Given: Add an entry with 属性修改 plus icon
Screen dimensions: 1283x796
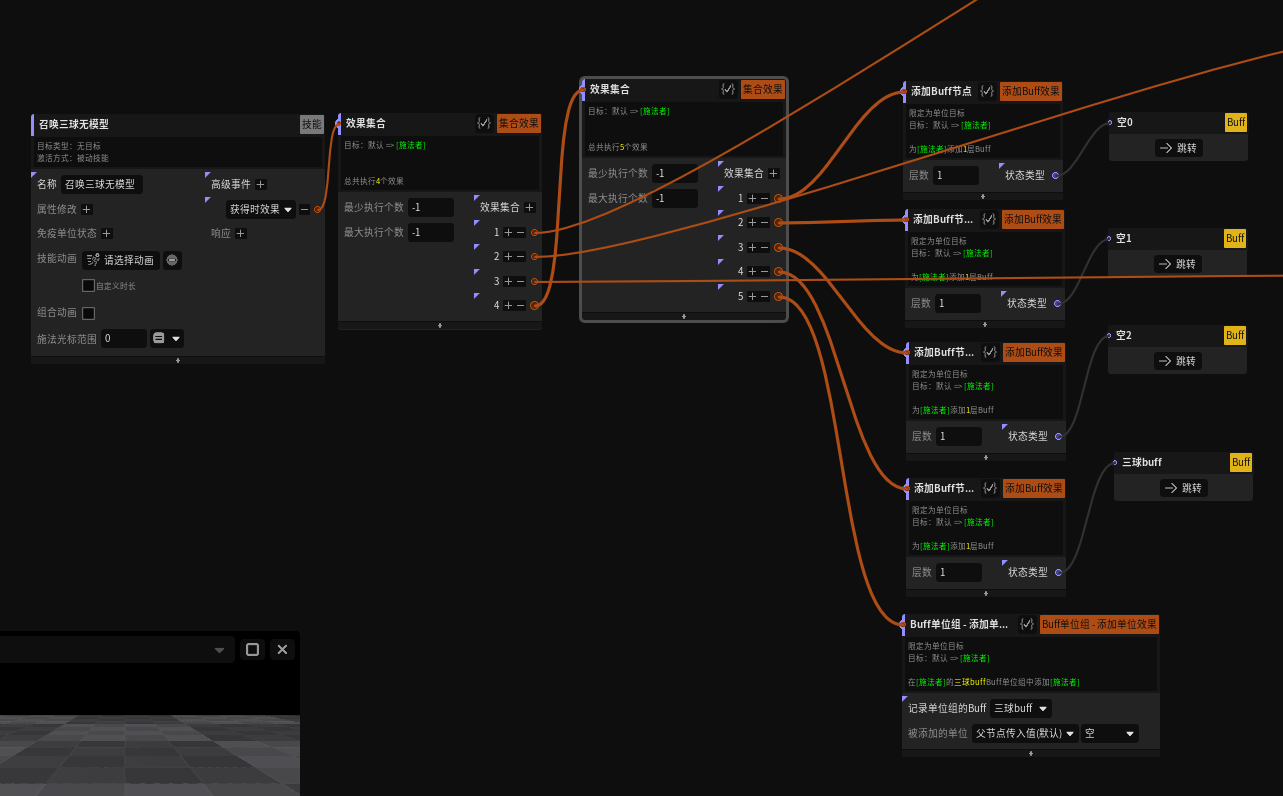Looking at the screenshot, I should (x=87, y=209).
